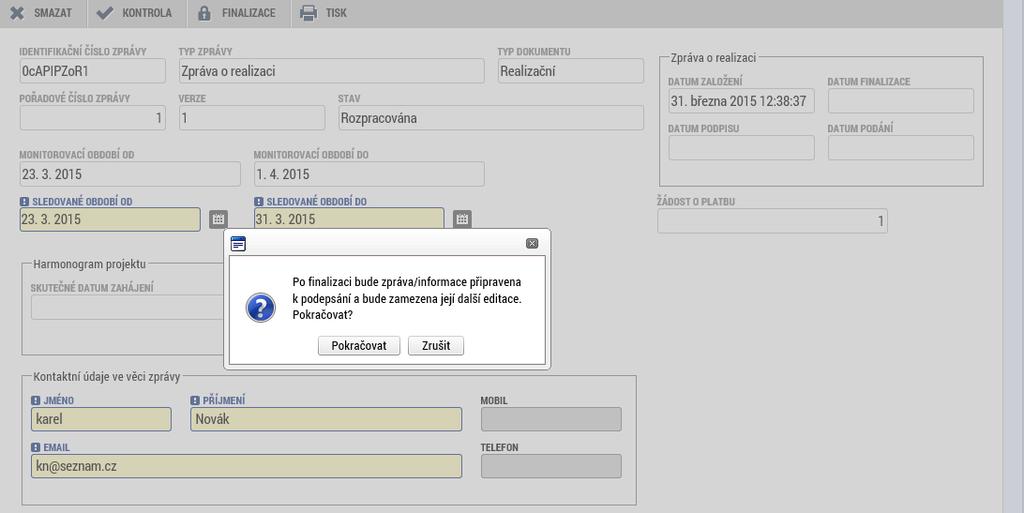
Task: Select the Kontrola toolbar label
Action: coord(147,12)
